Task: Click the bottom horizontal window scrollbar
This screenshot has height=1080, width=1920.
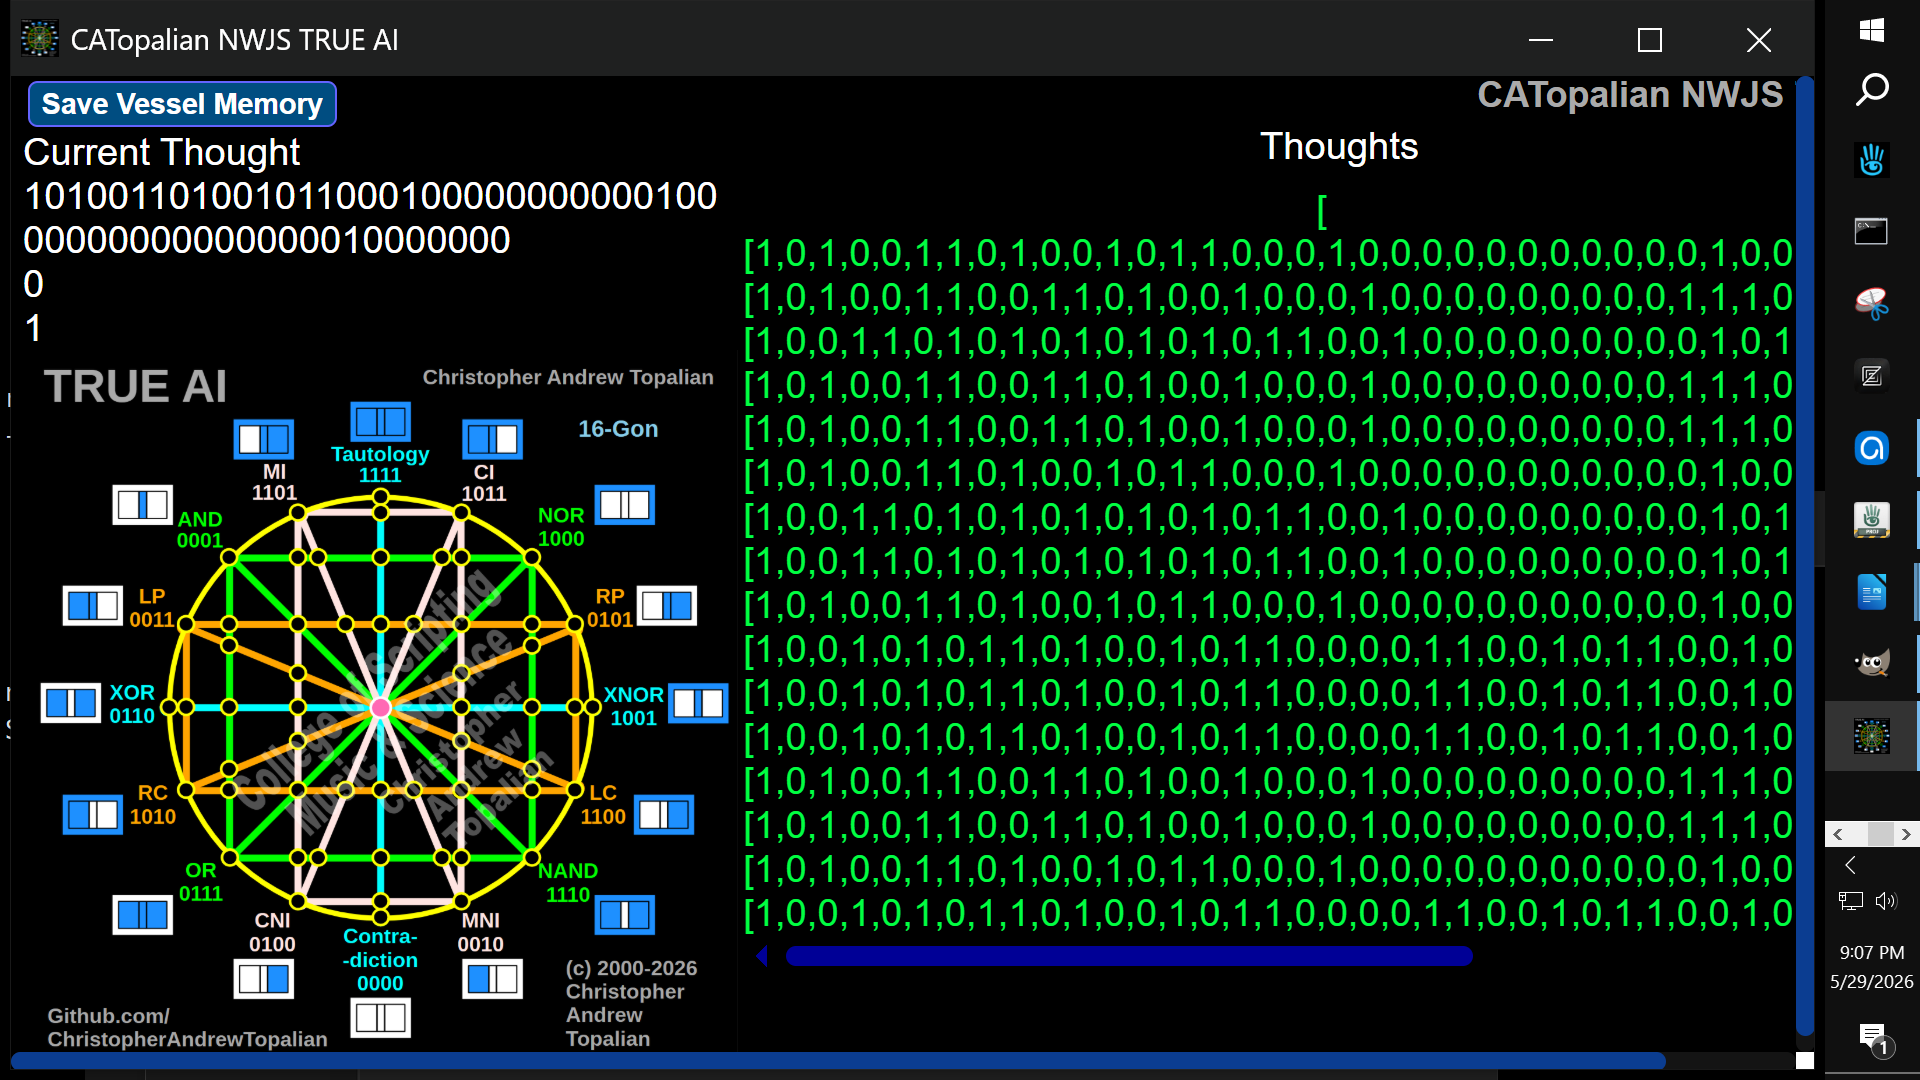Action: click(838, 1060)
